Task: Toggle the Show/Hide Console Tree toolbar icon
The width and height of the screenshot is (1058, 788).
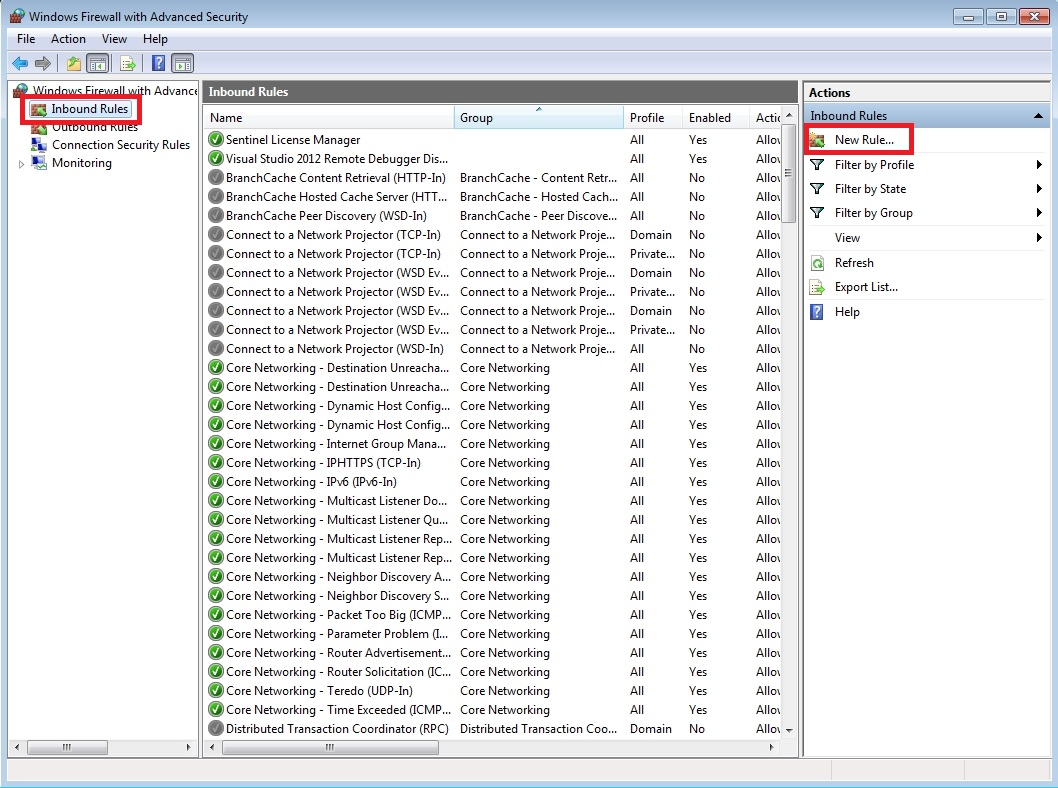Action: coord(98,64)
